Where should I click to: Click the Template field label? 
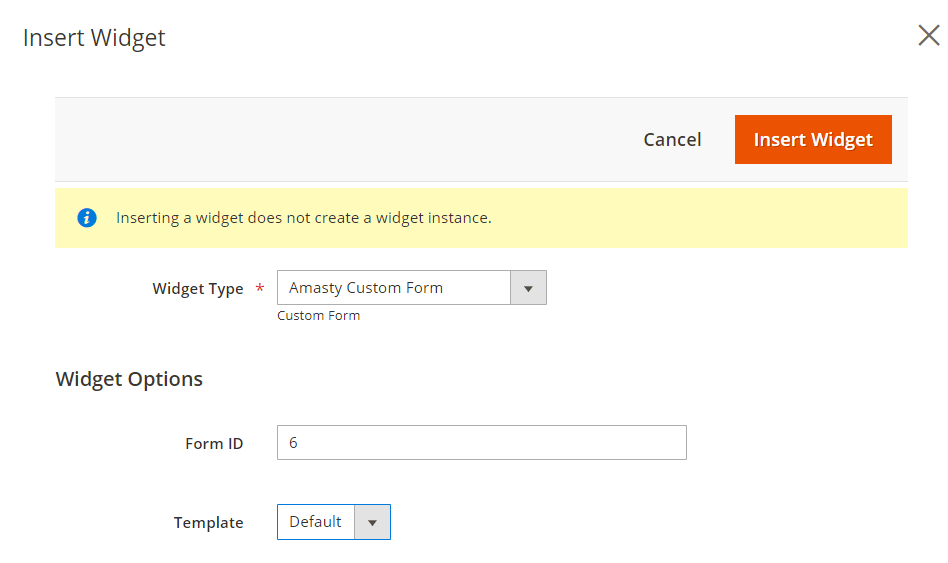pyautogui.click(x=208, y=523)
